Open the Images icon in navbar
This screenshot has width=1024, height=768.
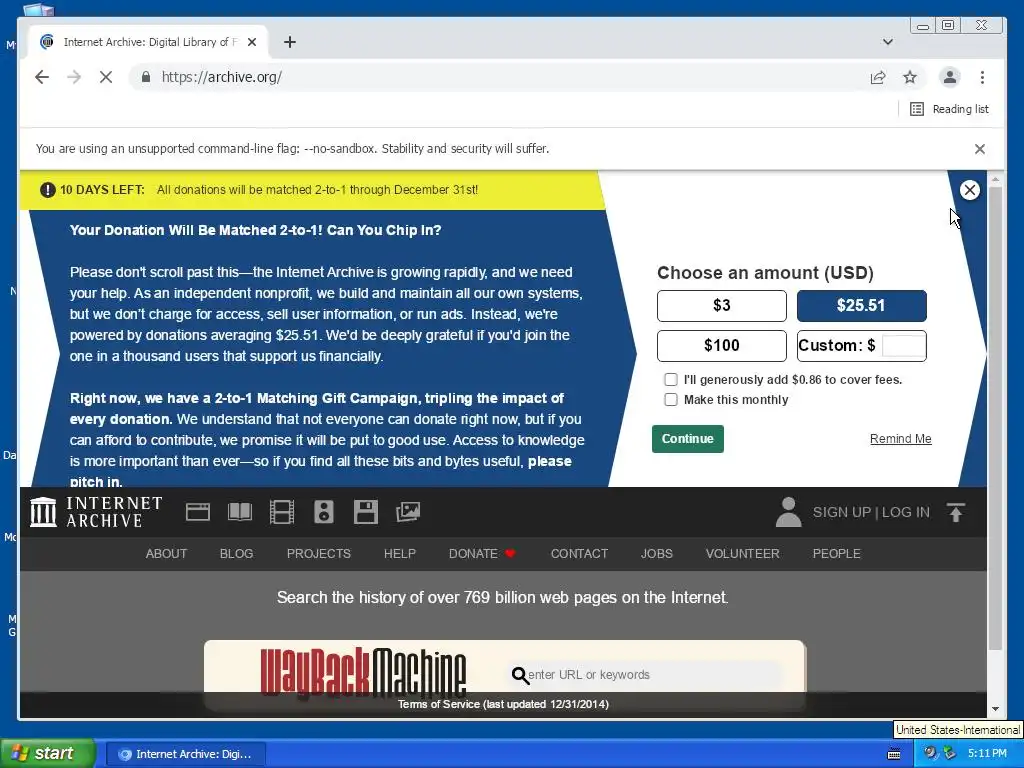[408, 512]
